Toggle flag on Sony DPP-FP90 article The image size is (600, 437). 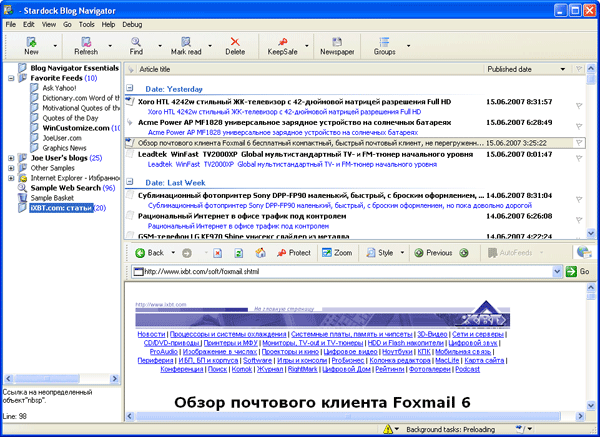[579, 199]
